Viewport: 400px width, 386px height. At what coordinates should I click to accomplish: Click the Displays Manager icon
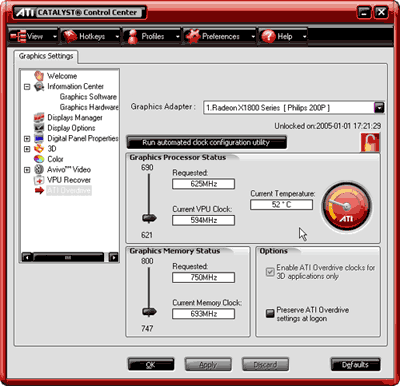39,117
